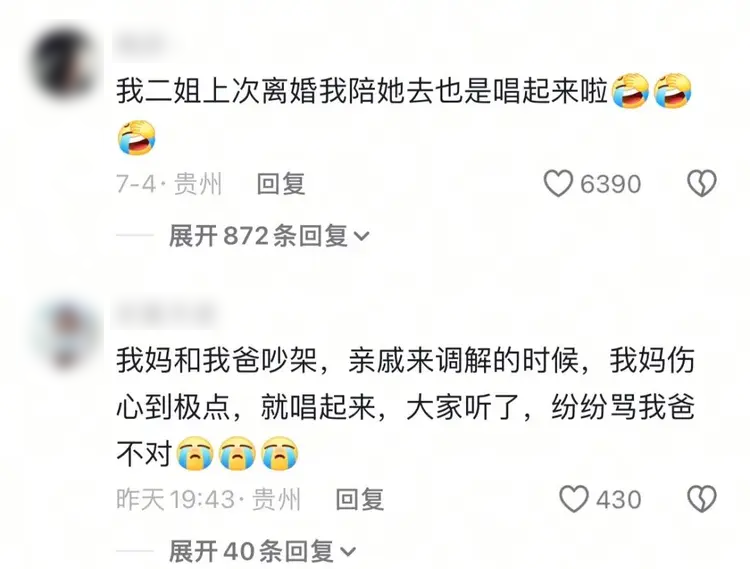Like the comment with 430 likes
The image size is (750, 569).
(574, 499)
